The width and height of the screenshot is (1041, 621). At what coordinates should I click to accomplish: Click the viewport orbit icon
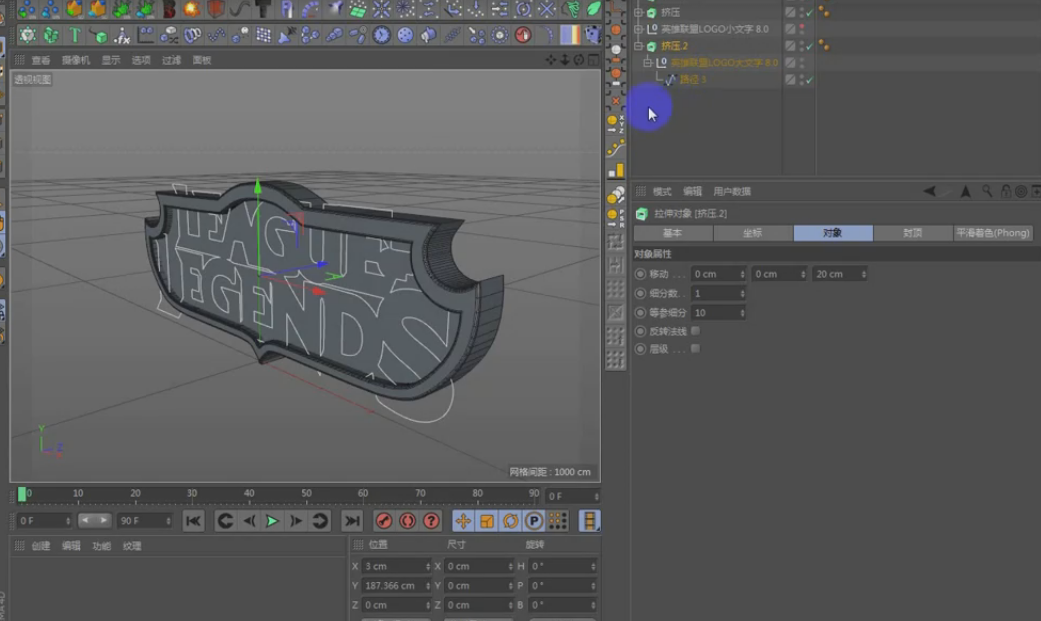tap(579, 60)
